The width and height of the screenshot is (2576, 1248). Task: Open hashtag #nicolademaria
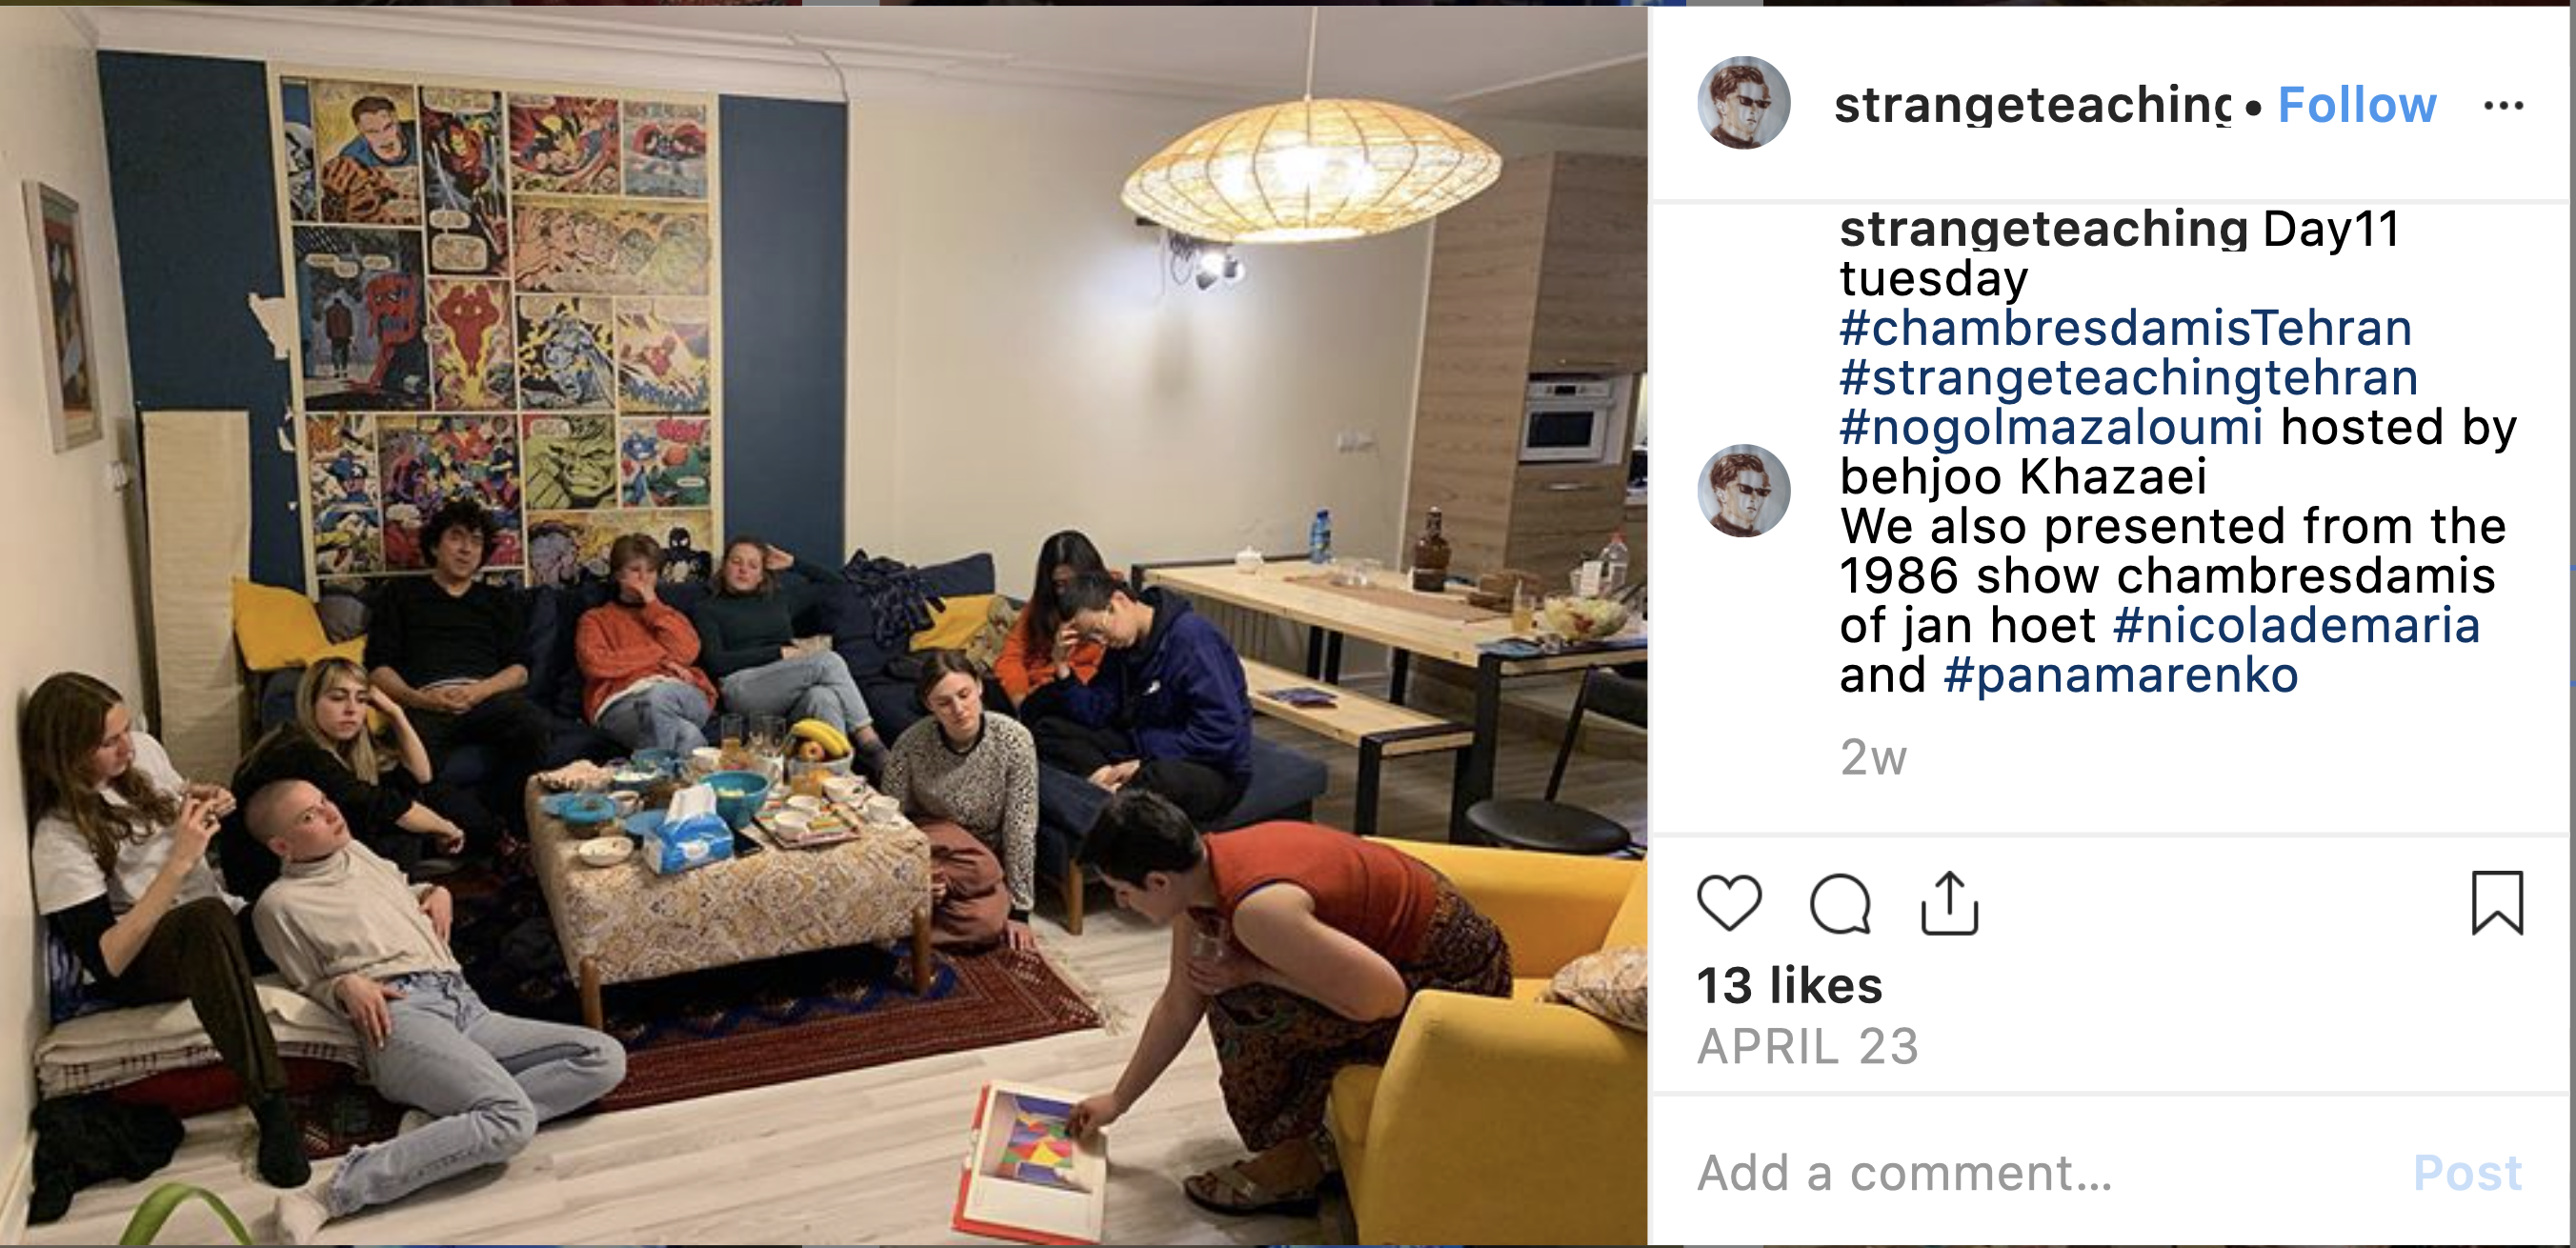click(2296, 626)
